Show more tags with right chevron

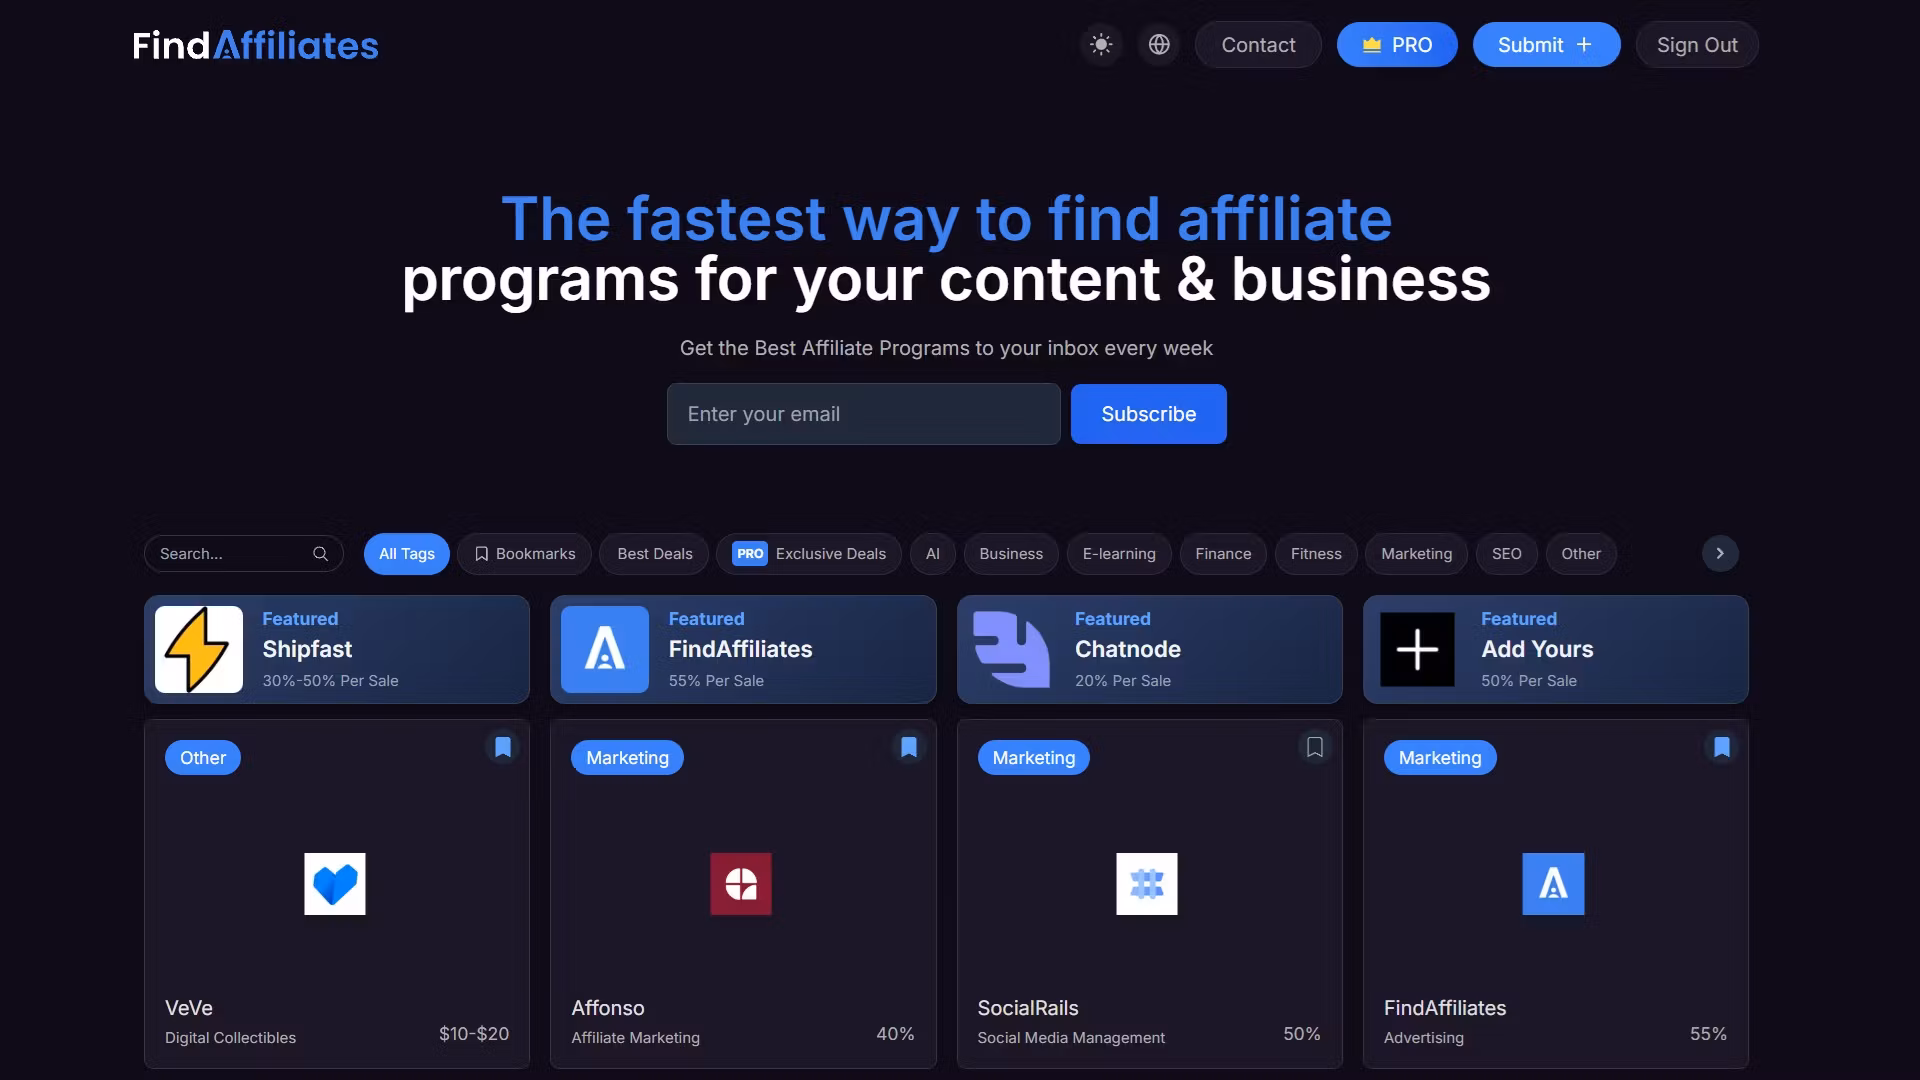coord(1720,554)
